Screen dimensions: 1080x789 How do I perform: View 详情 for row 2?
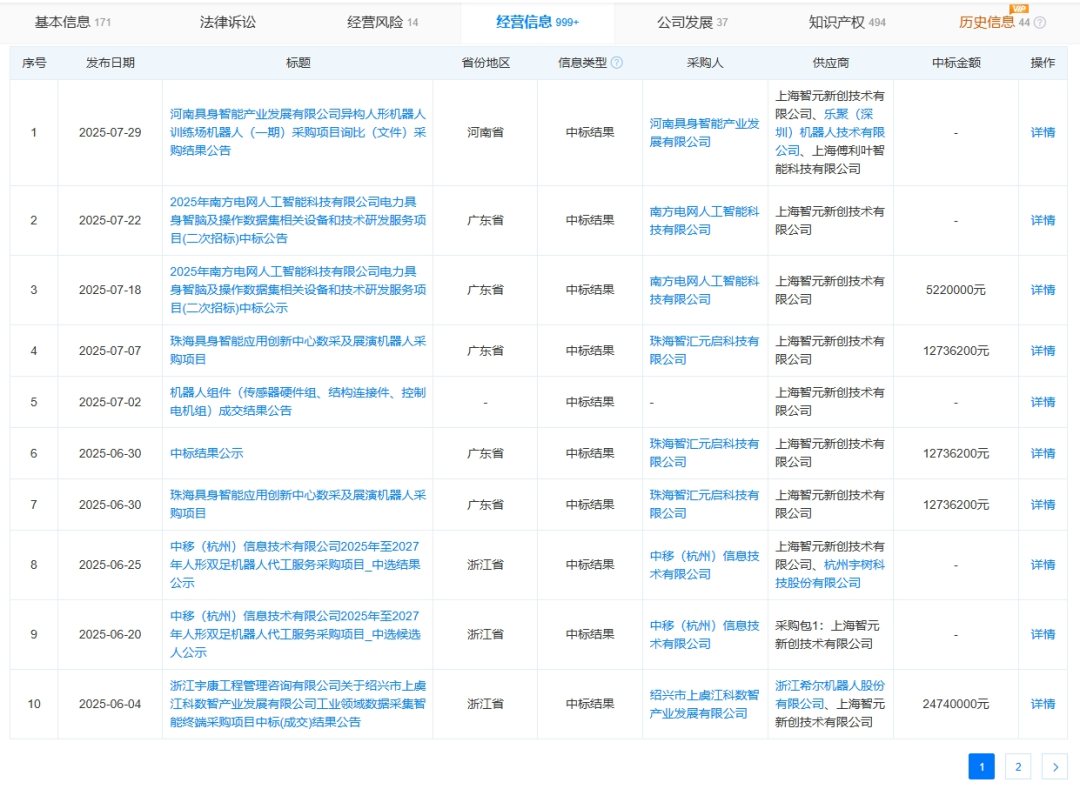click(x=1043, y=220)
